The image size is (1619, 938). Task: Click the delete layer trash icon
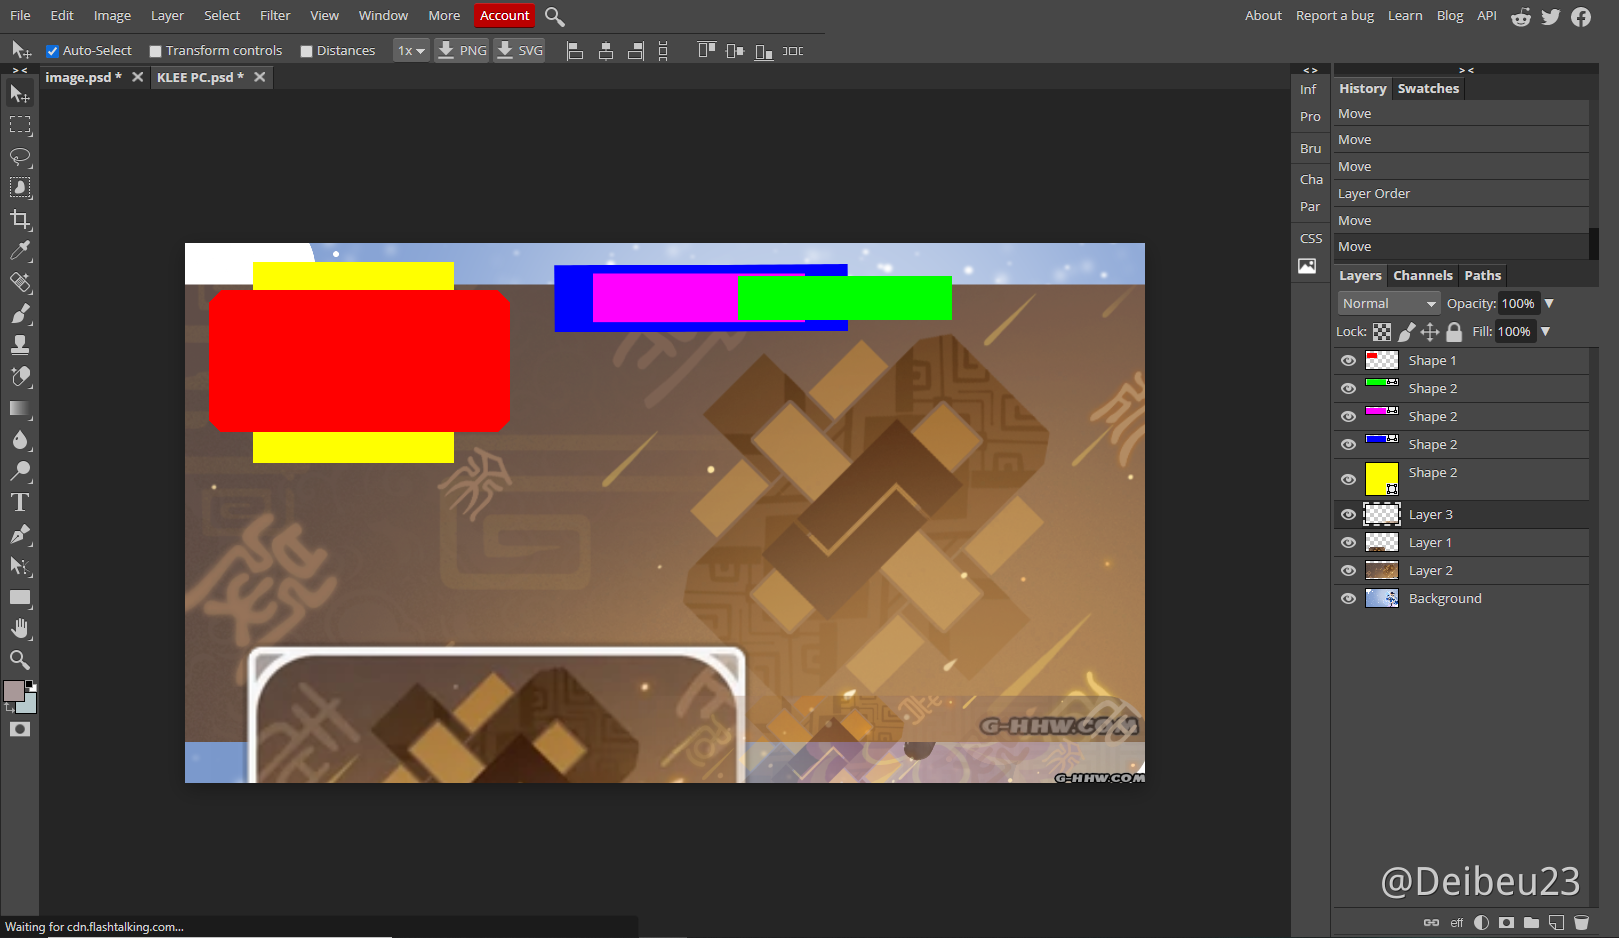pos(1581,922)
